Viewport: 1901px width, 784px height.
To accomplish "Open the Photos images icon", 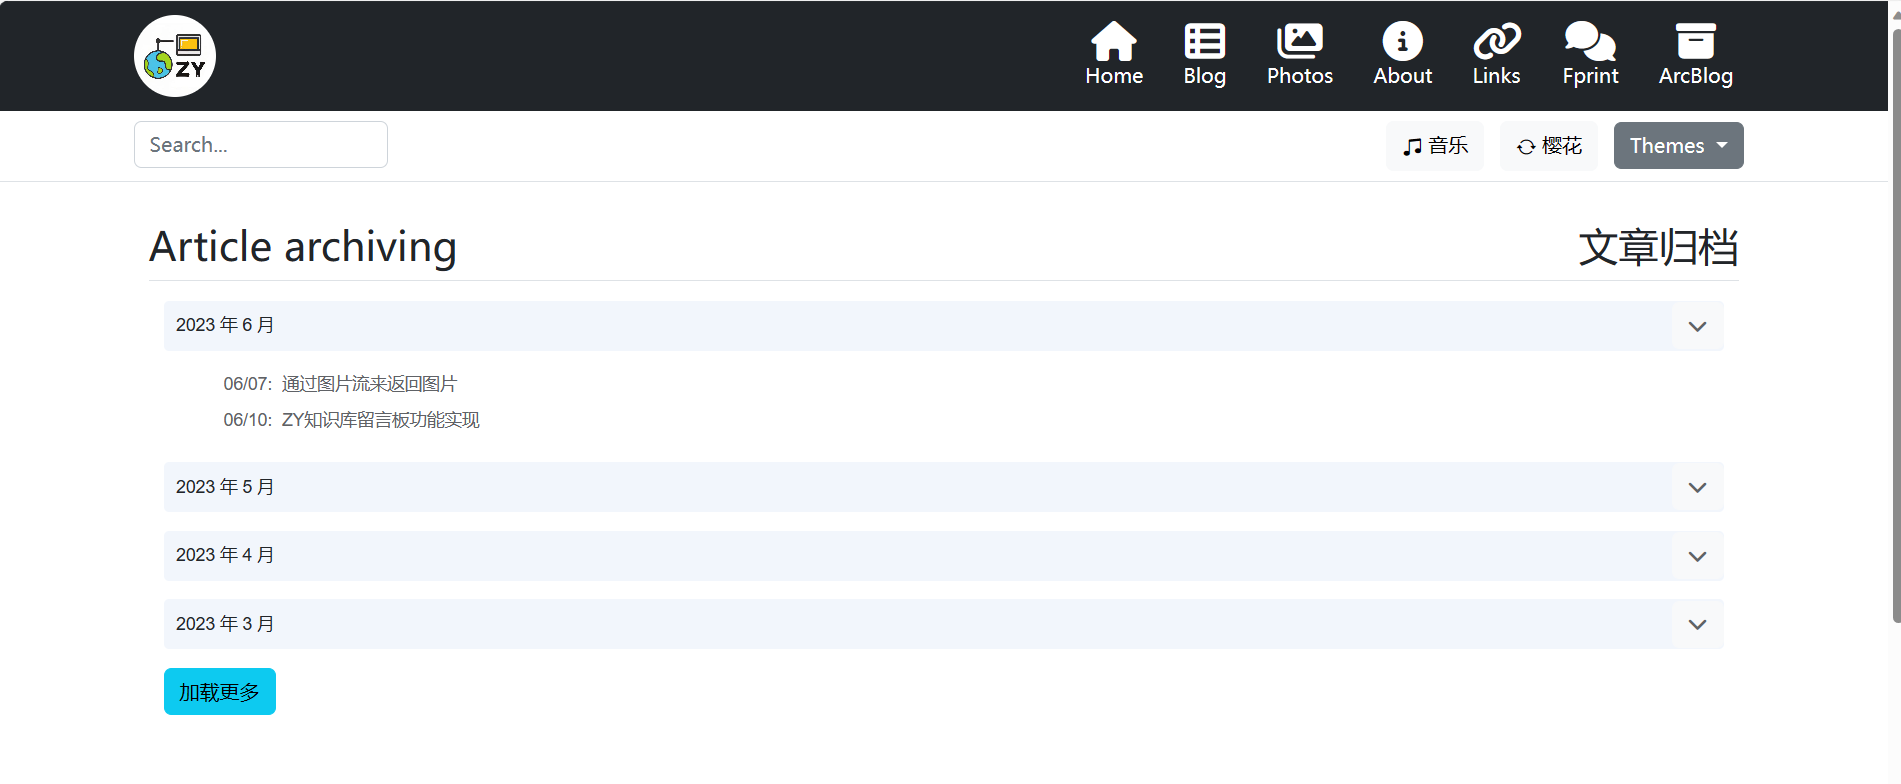I will pyautogui.click(x=1299, y=42).
